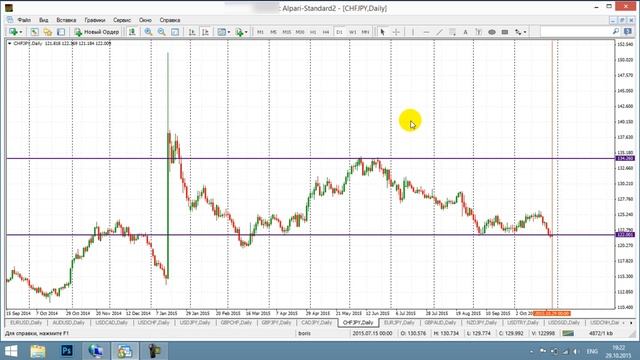The width and height of the screenshot is (640, 360).
Task: Toggle chart shift icon
Action: pyautogui.click(x=205, y=32)
